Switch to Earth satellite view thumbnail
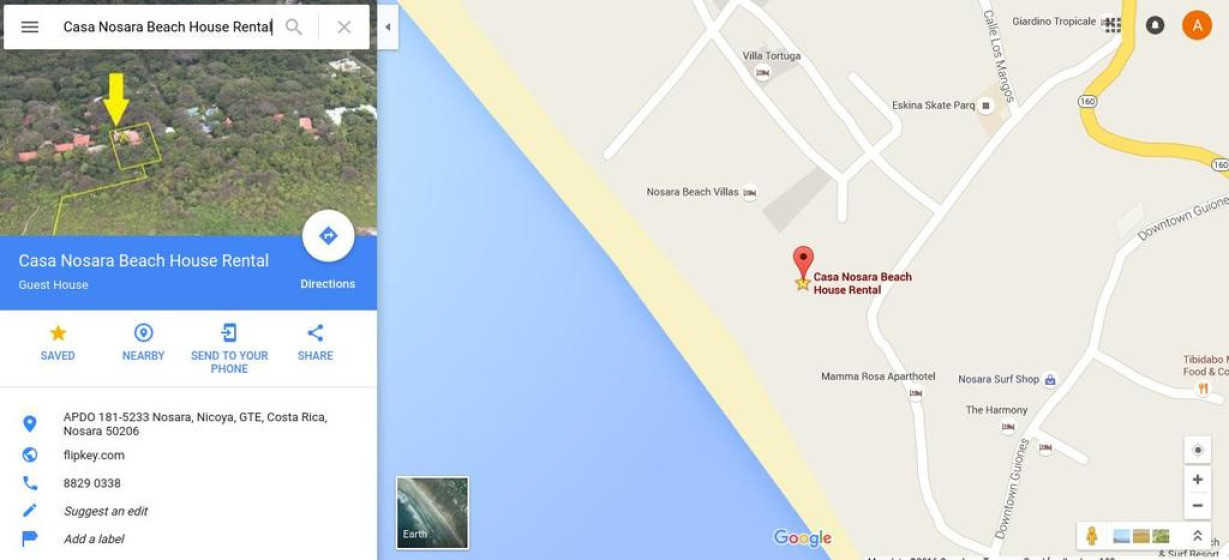 [432, 512]
